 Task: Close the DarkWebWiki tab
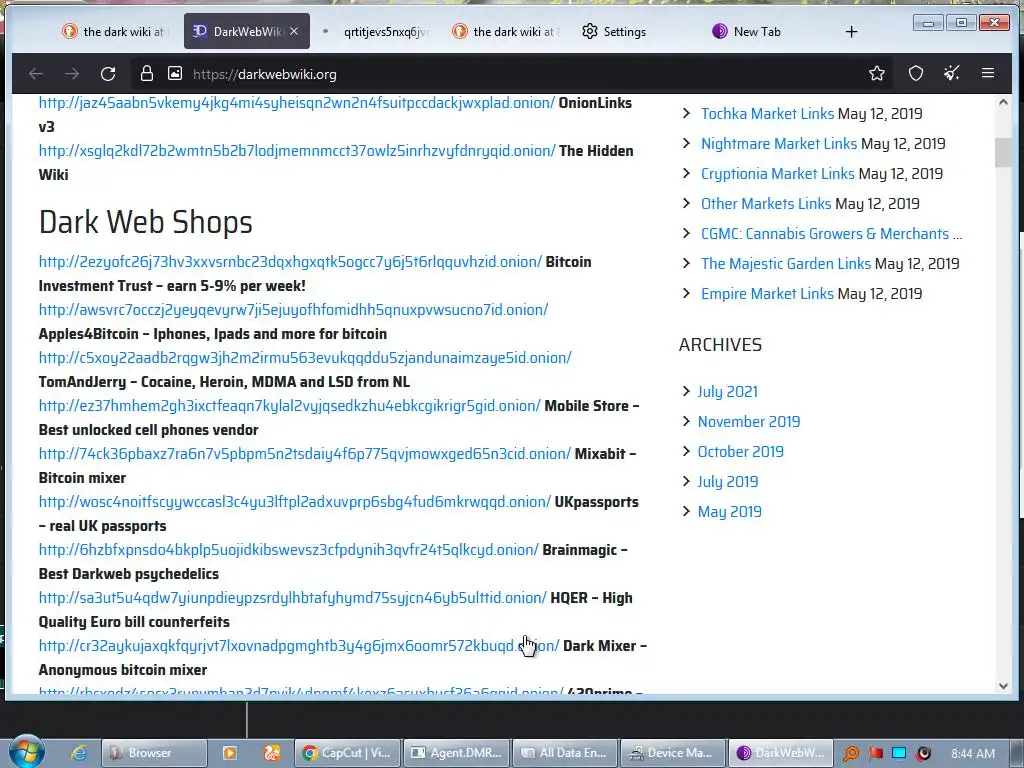pyautogui.click(x=294, y=31)
